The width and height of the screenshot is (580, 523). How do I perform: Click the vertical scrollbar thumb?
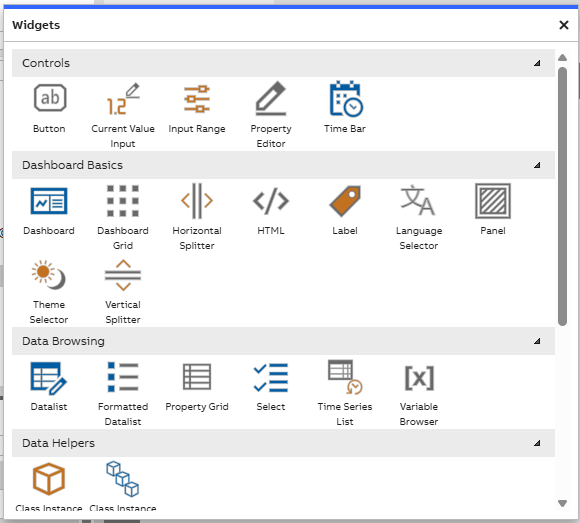pyautogui.click(x=563, y=196)
